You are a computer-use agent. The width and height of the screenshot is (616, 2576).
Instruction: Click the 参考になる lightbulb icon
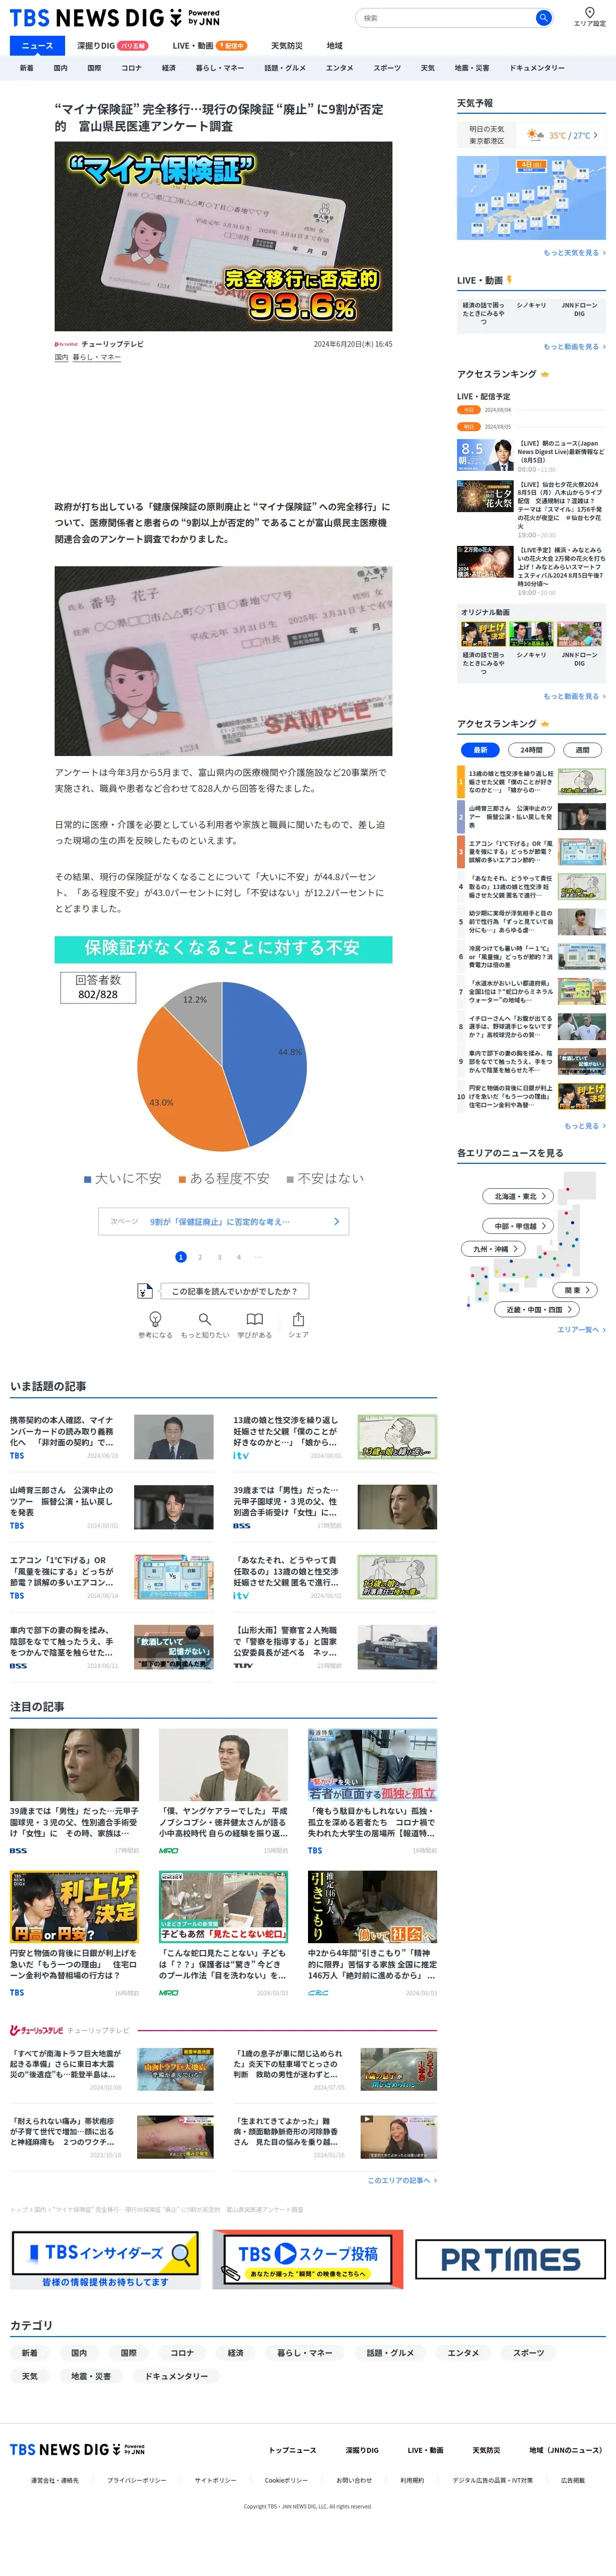click(155, 1320)
